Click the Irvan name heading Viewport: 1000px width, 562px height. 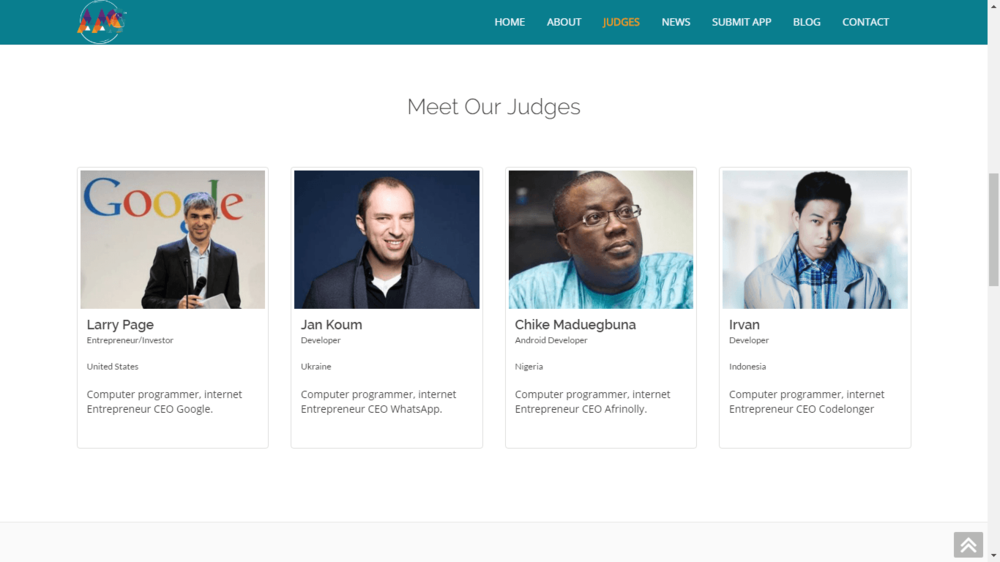point(744,325)
